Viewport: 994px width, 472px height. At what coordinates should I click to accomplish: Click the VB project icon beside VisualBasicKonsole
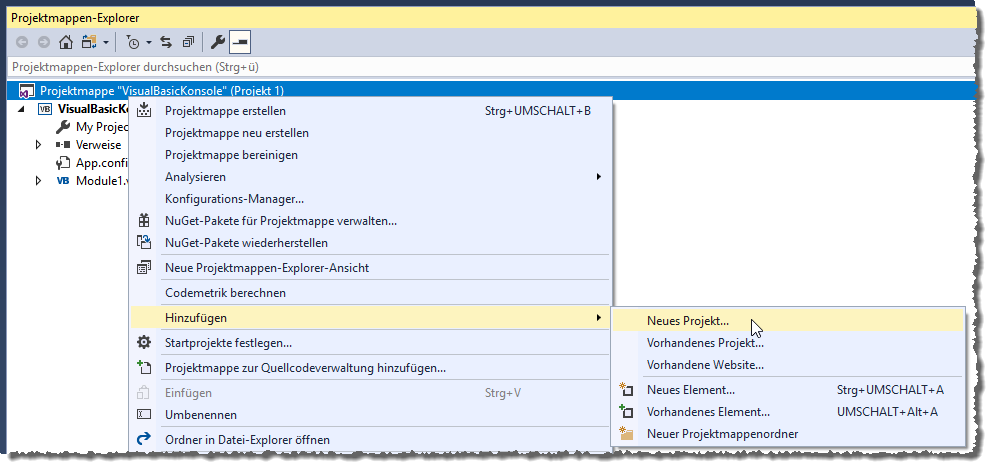[45, 108]
